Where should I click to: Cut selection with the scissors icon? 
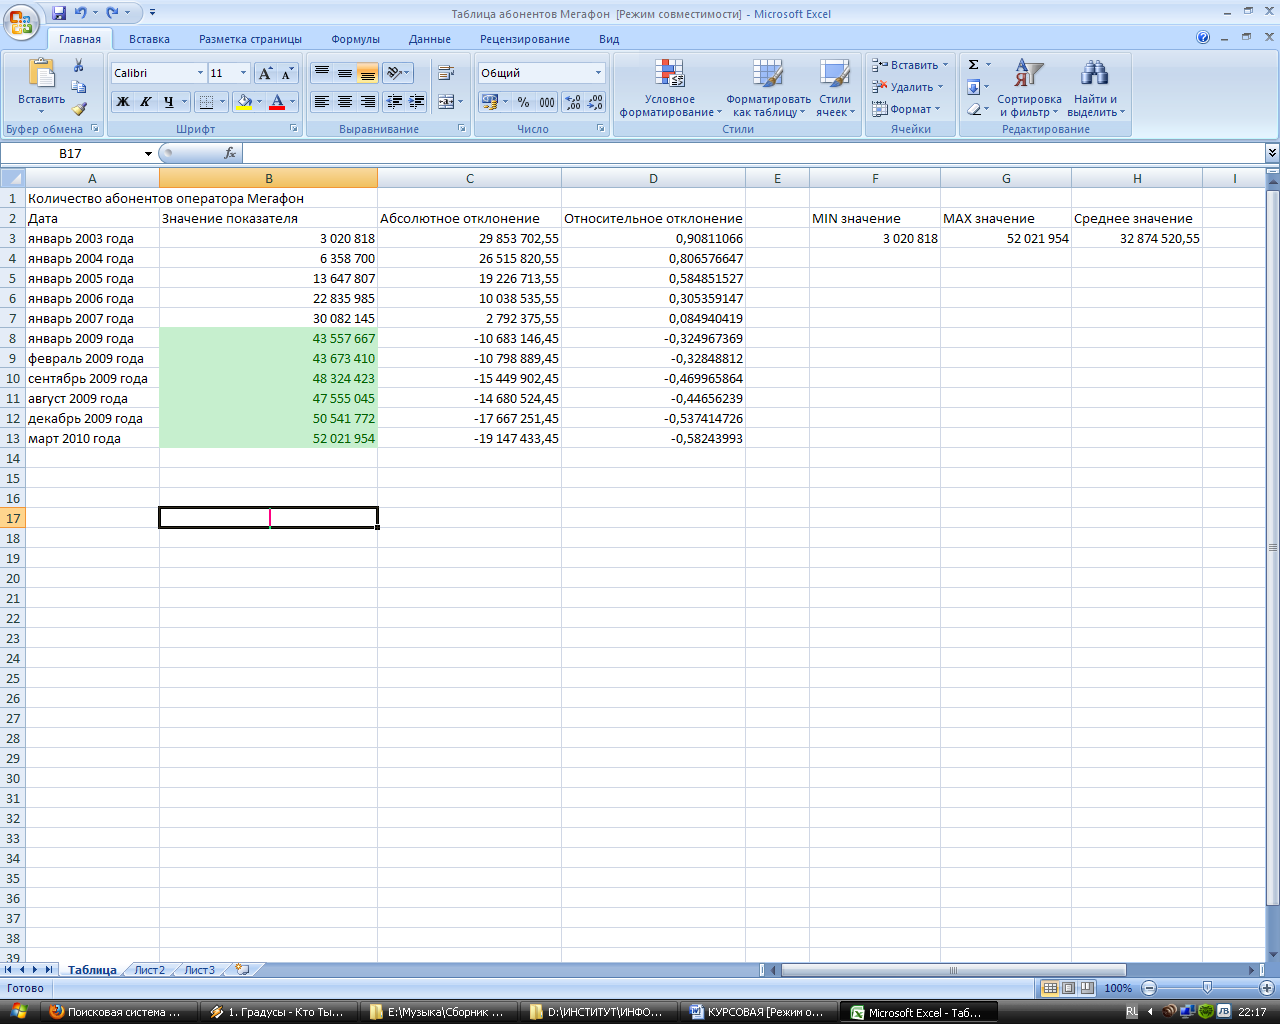[79, 66]
